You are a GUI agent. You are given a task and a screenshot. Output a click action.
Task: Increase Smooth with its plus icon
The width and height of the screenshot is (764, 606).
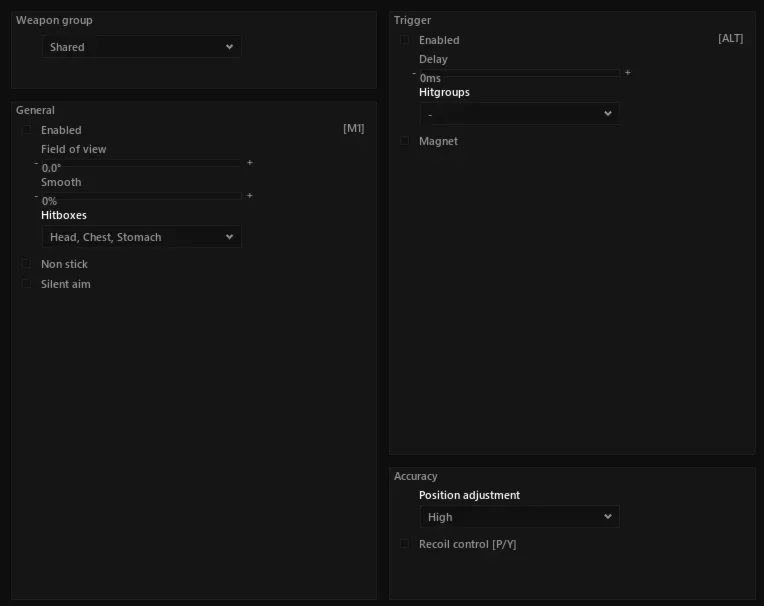click(249, 196)
